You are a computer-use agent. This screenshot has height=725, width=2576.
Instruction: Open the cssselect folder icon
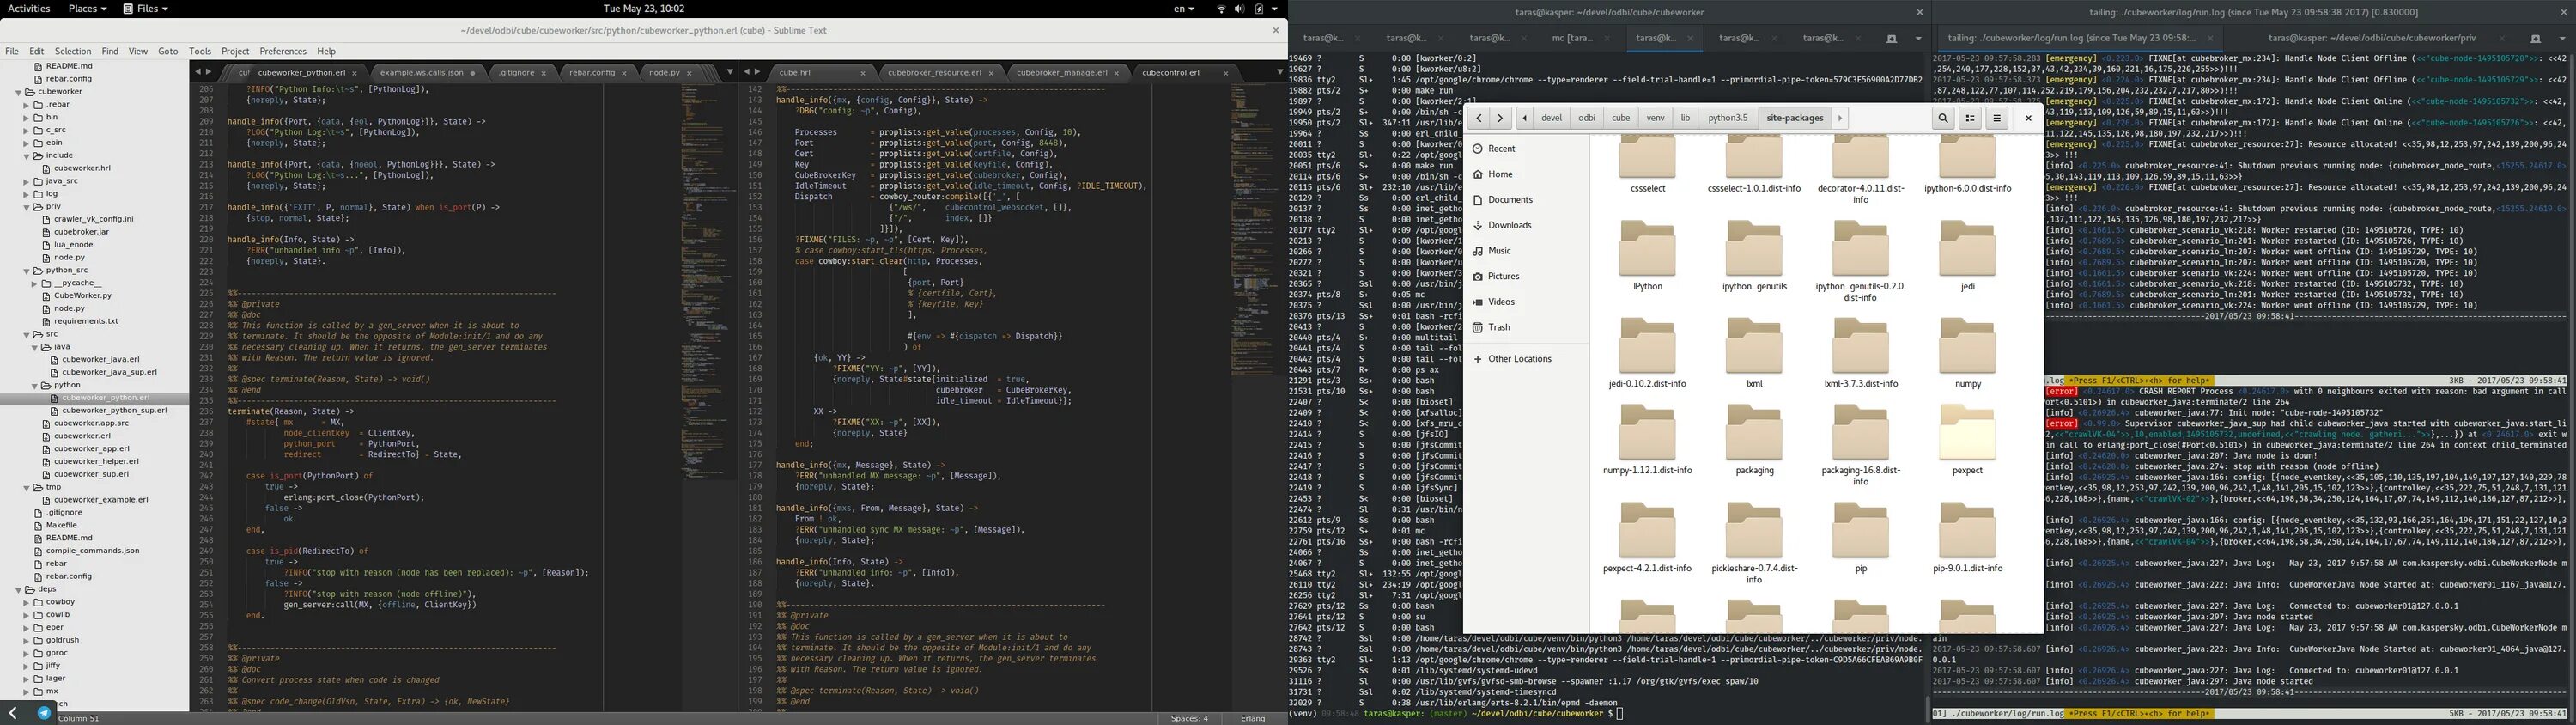(x=1647, y=158)
